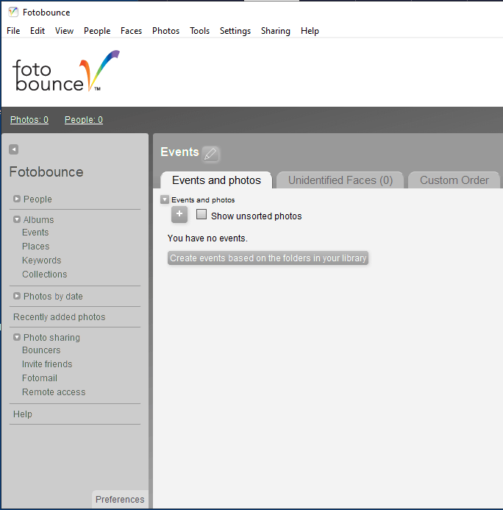The width and height of the screenshot is (503, 510).
Task: Select Events under Albums
Action: click(x=35, y=232)
